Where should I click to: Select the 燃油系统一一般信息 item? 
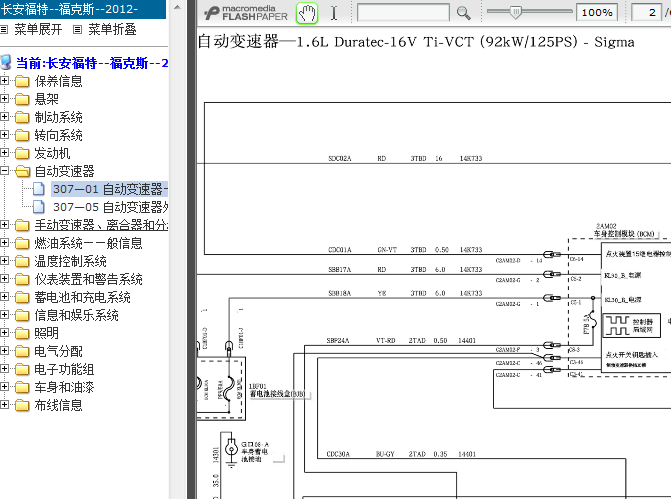(x=89, y=243)
